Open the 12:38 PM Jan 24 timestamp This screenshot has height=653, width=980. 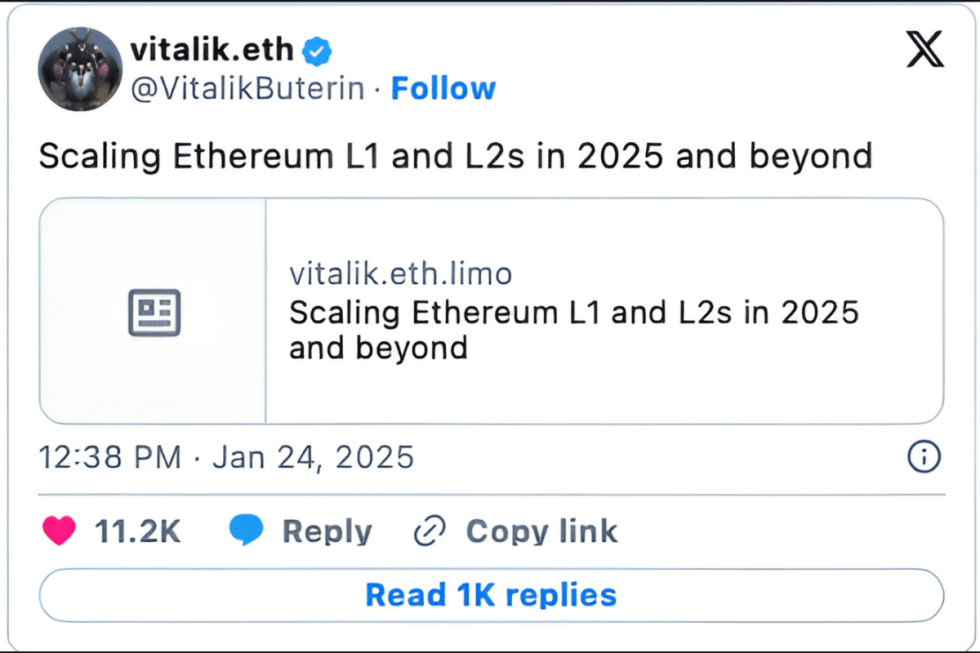tap(226, 457)
